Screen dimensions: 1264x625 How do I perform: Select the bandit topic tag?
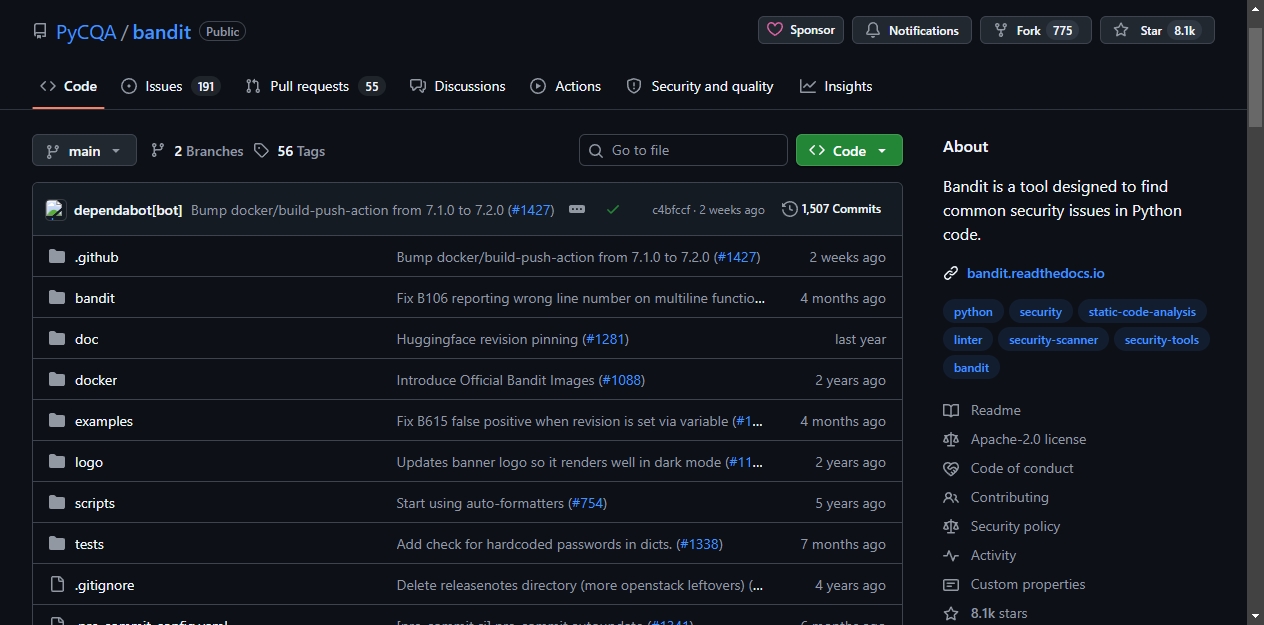971,368
